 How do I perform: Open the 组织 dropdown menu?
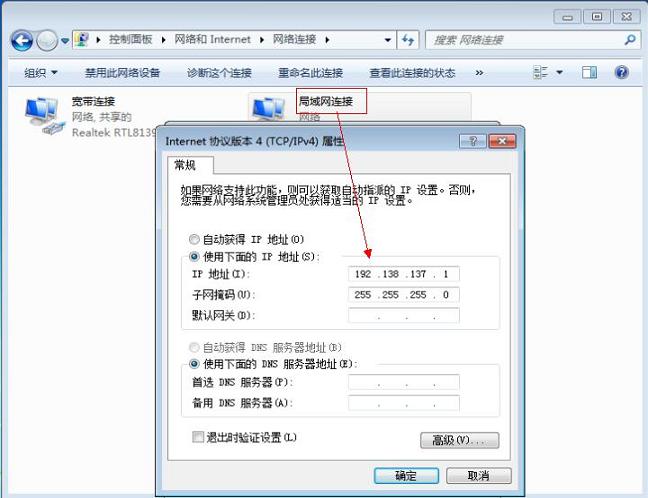pyautogui.click(x=41, y=73)
